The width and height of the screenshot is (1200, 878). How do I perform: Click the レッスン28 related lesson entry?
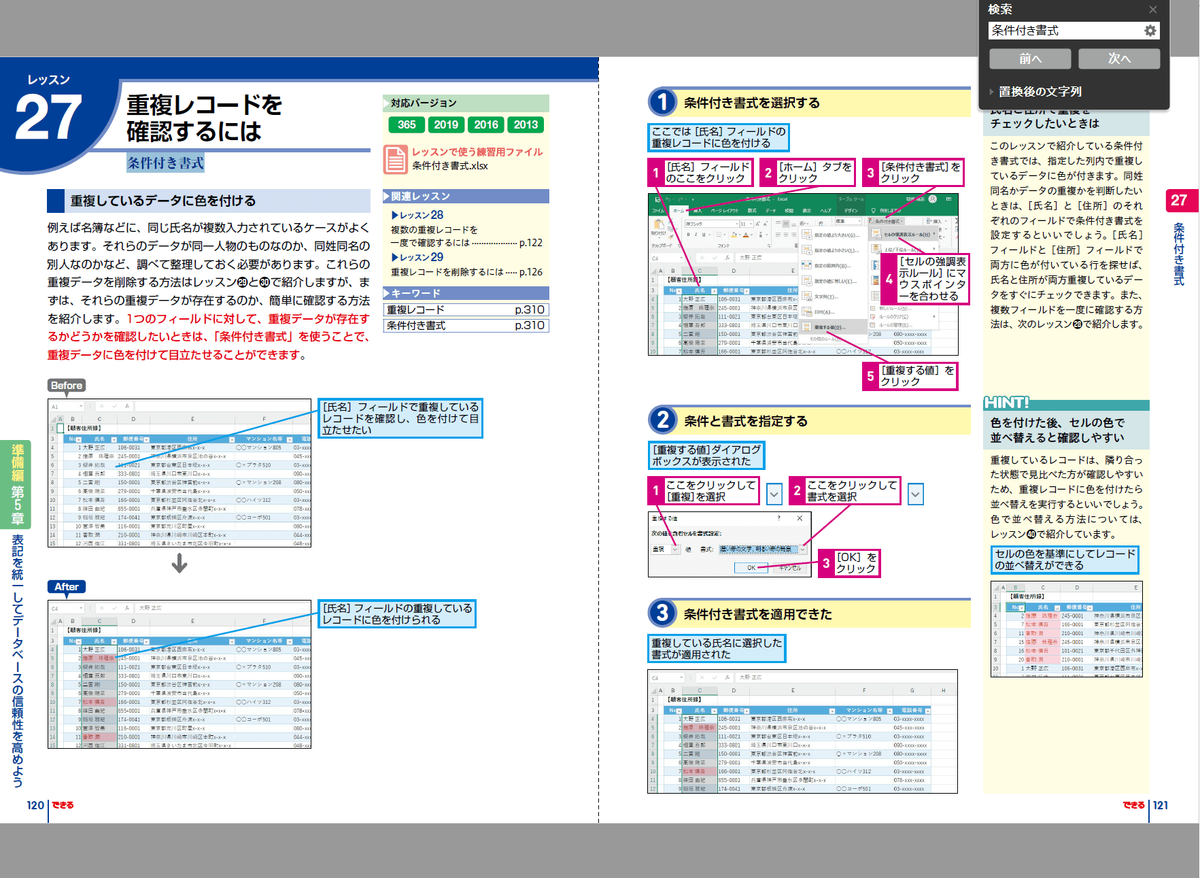417,215
